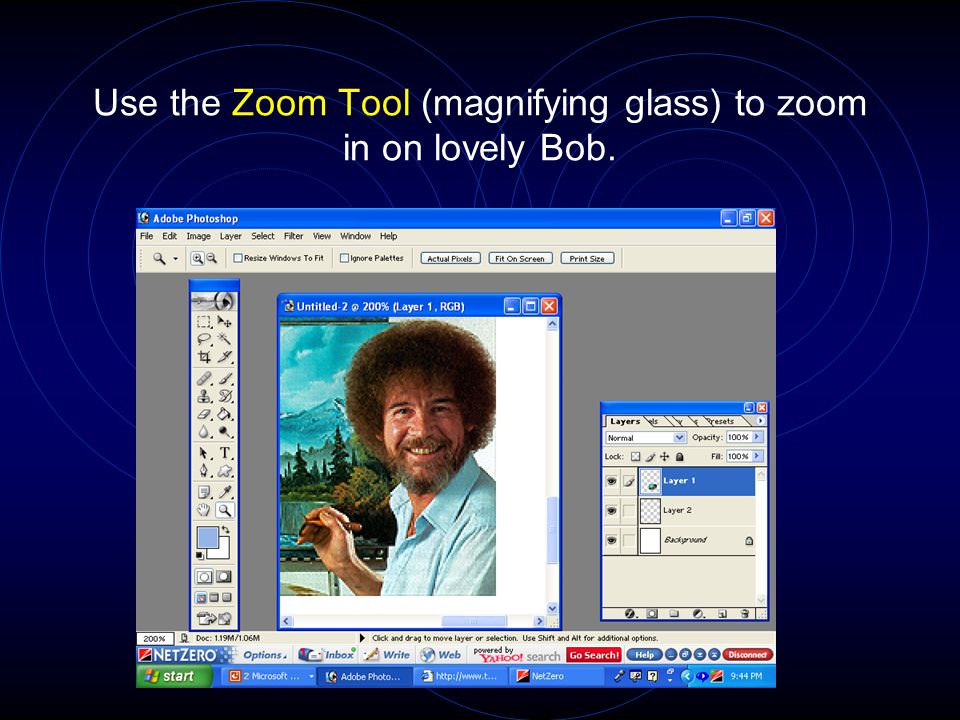Click the Zoom In mode icon in options bar
Viewport: 960px width, 720px height.
(197, 258)
